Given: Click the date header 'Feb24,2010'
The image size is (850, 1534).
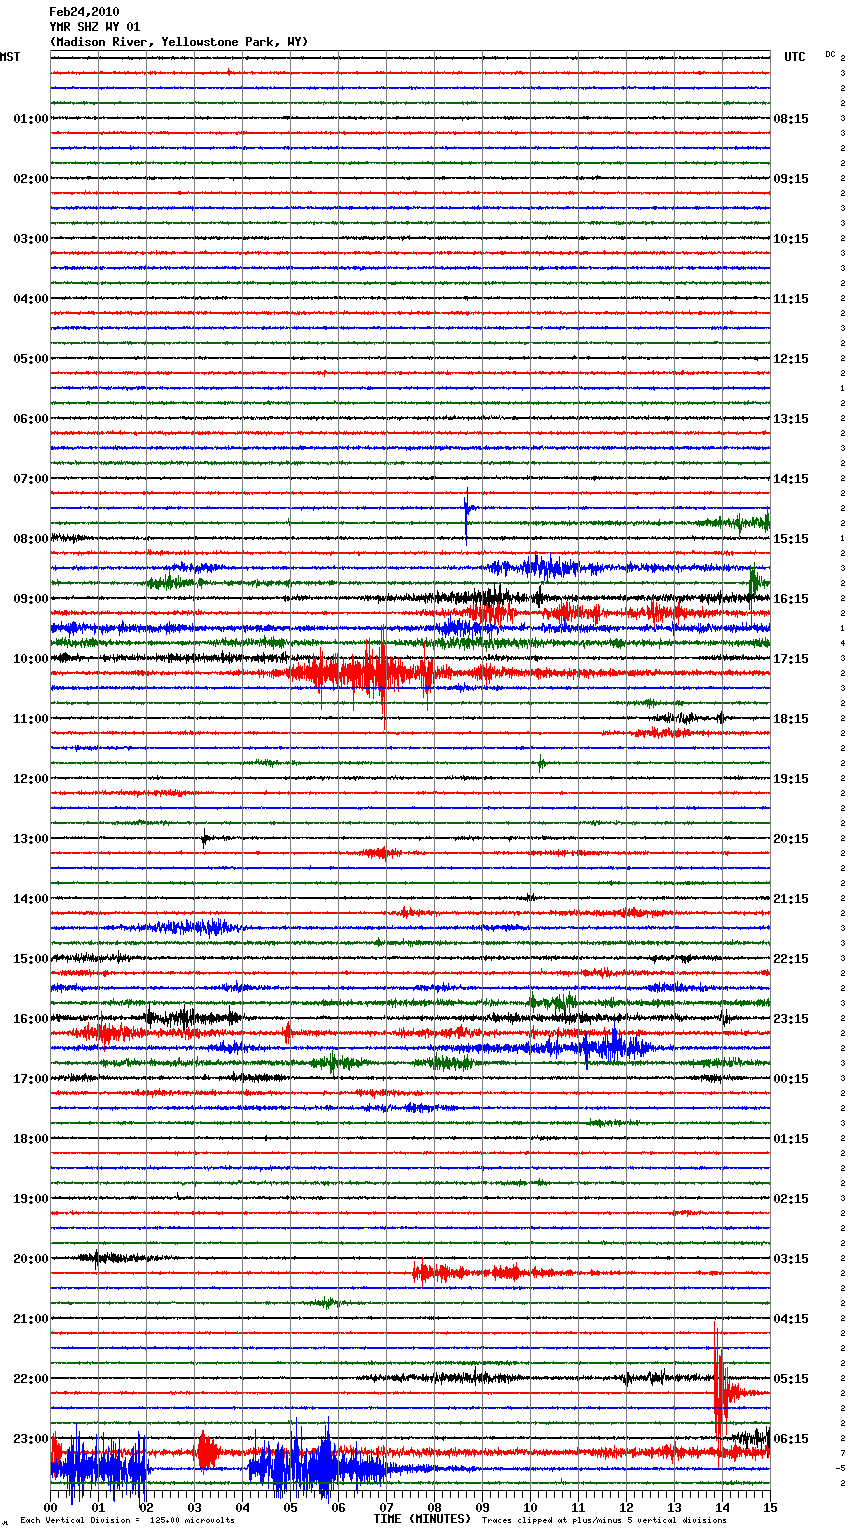Looking at the screenshot, I should pos(84,12).
